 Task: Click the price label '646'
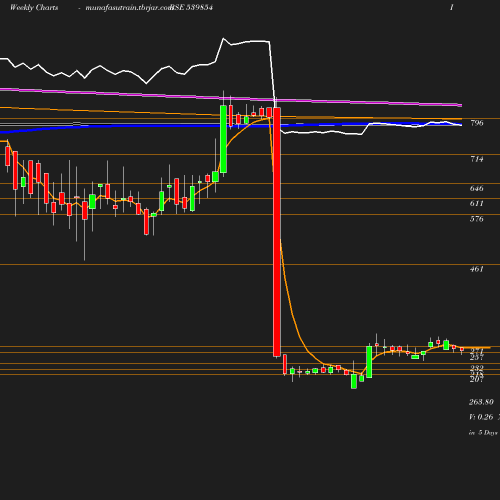(477, 188)
